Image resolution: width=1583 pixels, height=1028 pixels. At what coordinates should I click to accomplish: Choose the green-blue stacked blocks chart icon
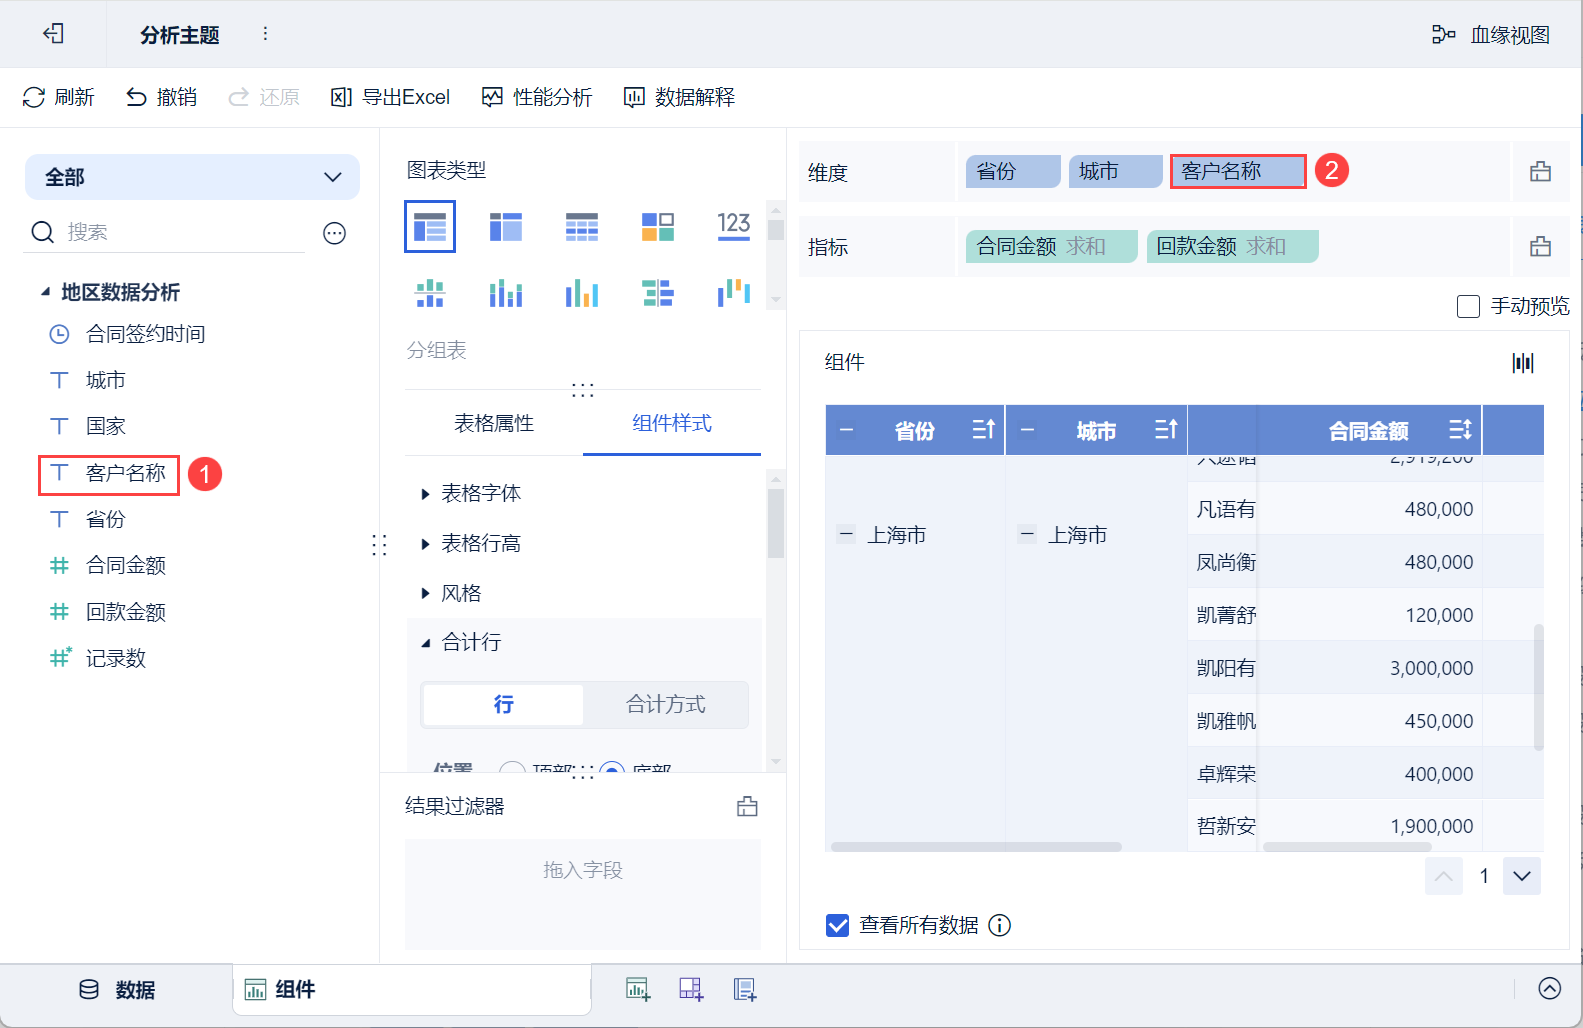click(430, 293)
